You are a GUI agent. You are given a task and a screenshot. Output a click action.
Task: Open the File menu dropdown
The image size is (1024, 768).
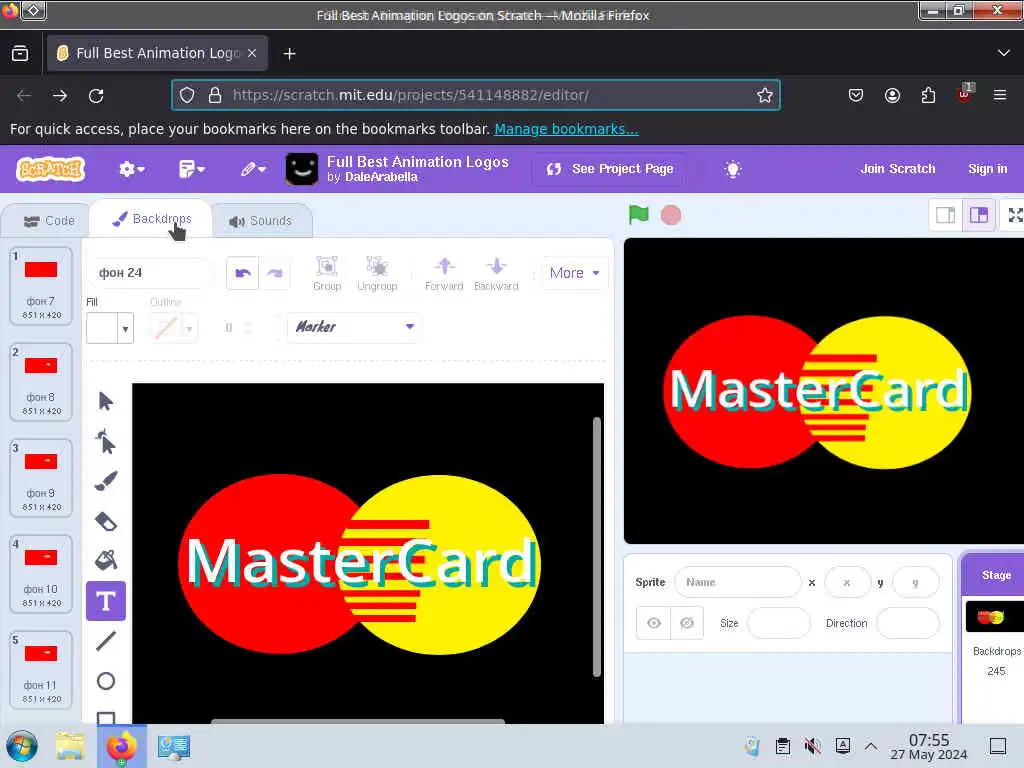click(191, 169)
